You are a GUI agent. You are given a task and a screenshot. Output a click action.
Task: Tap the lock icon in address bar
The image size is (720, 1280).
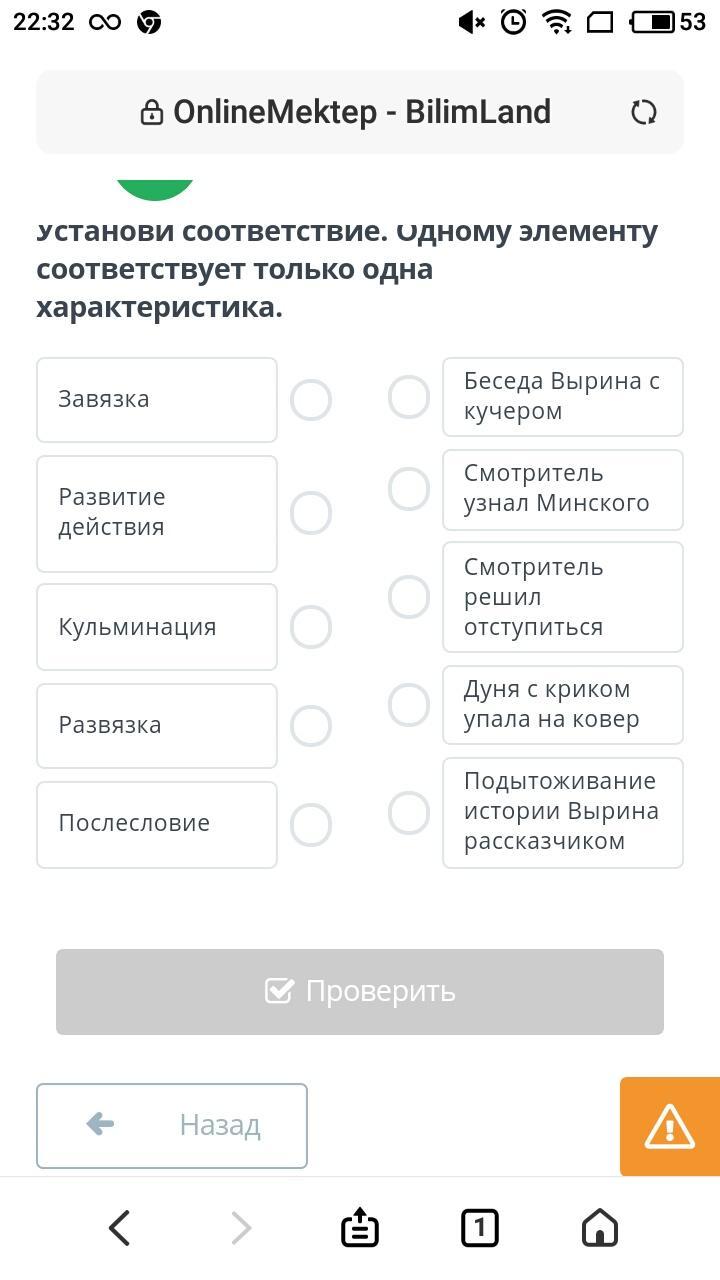152,112
